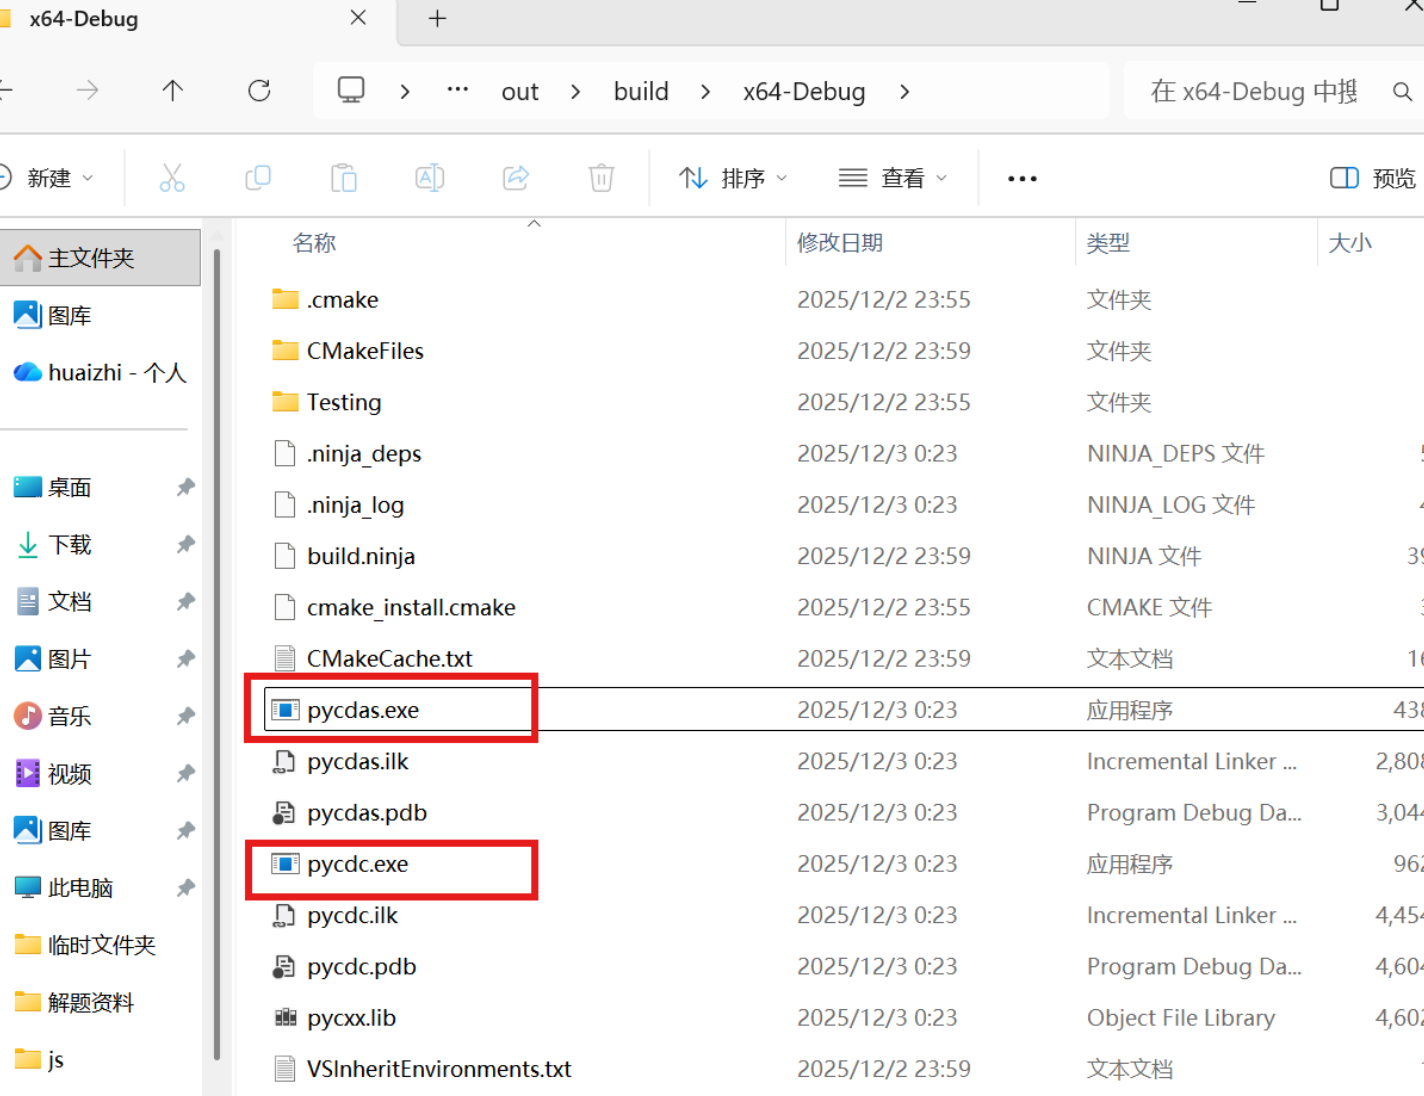Screen dimensions: 1424x1096
Task: Delete the selected file with trash icon
Action: coord(600,177)
